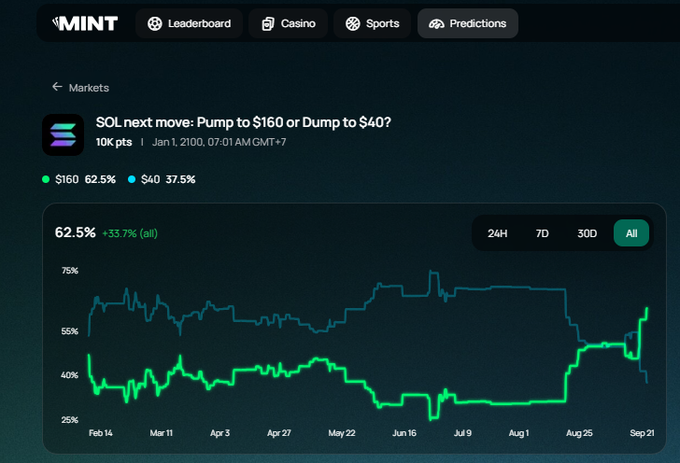Viewport: 680px width, 463px height.
Task: Click the 75% y-axis label
Action: [x=70, y=271]
